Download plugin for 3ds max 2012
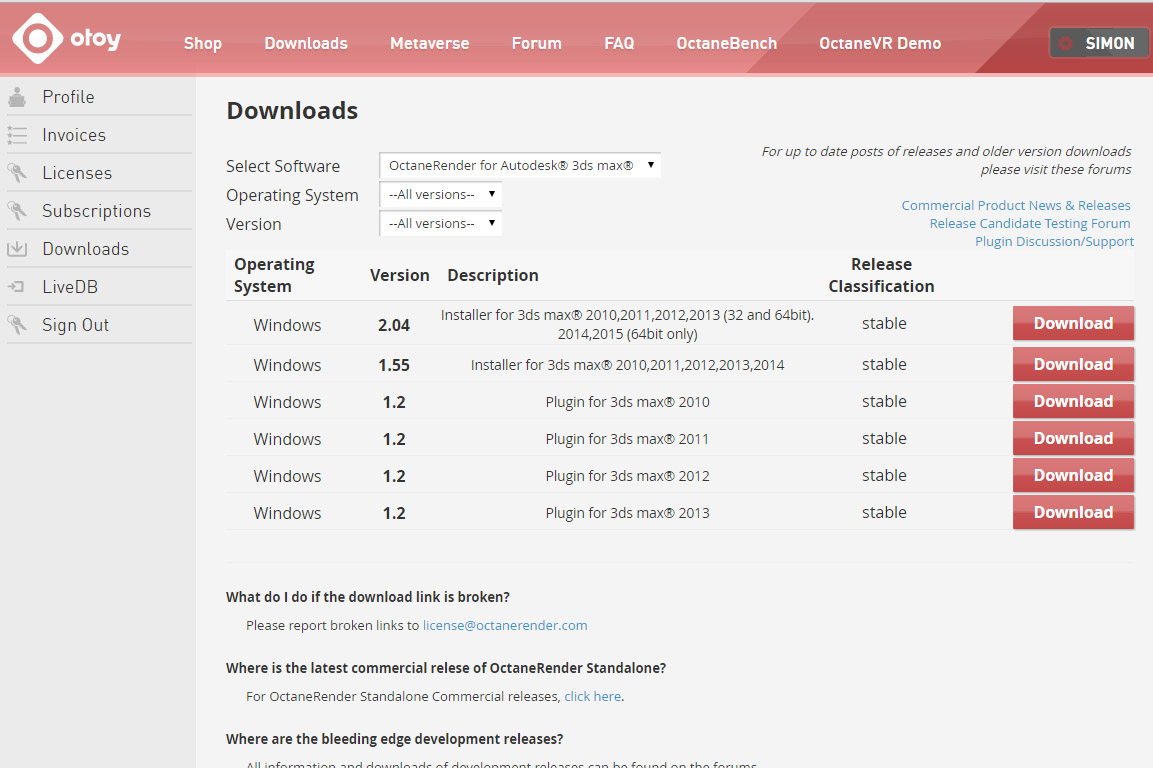1153x768 pixels. (1073, 475)
